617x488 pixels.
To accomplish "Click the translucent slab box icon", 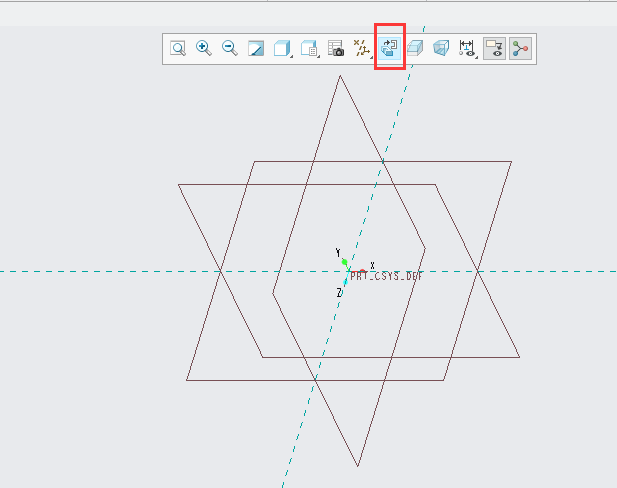I will (415, 48).
